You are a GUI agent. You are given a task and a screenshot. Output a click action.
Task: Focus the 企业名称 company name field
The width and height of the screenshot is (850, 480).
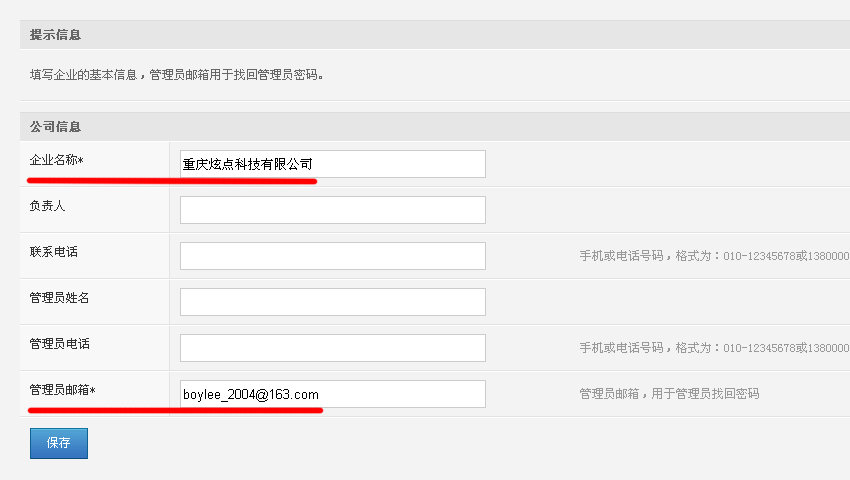point(332,164)
